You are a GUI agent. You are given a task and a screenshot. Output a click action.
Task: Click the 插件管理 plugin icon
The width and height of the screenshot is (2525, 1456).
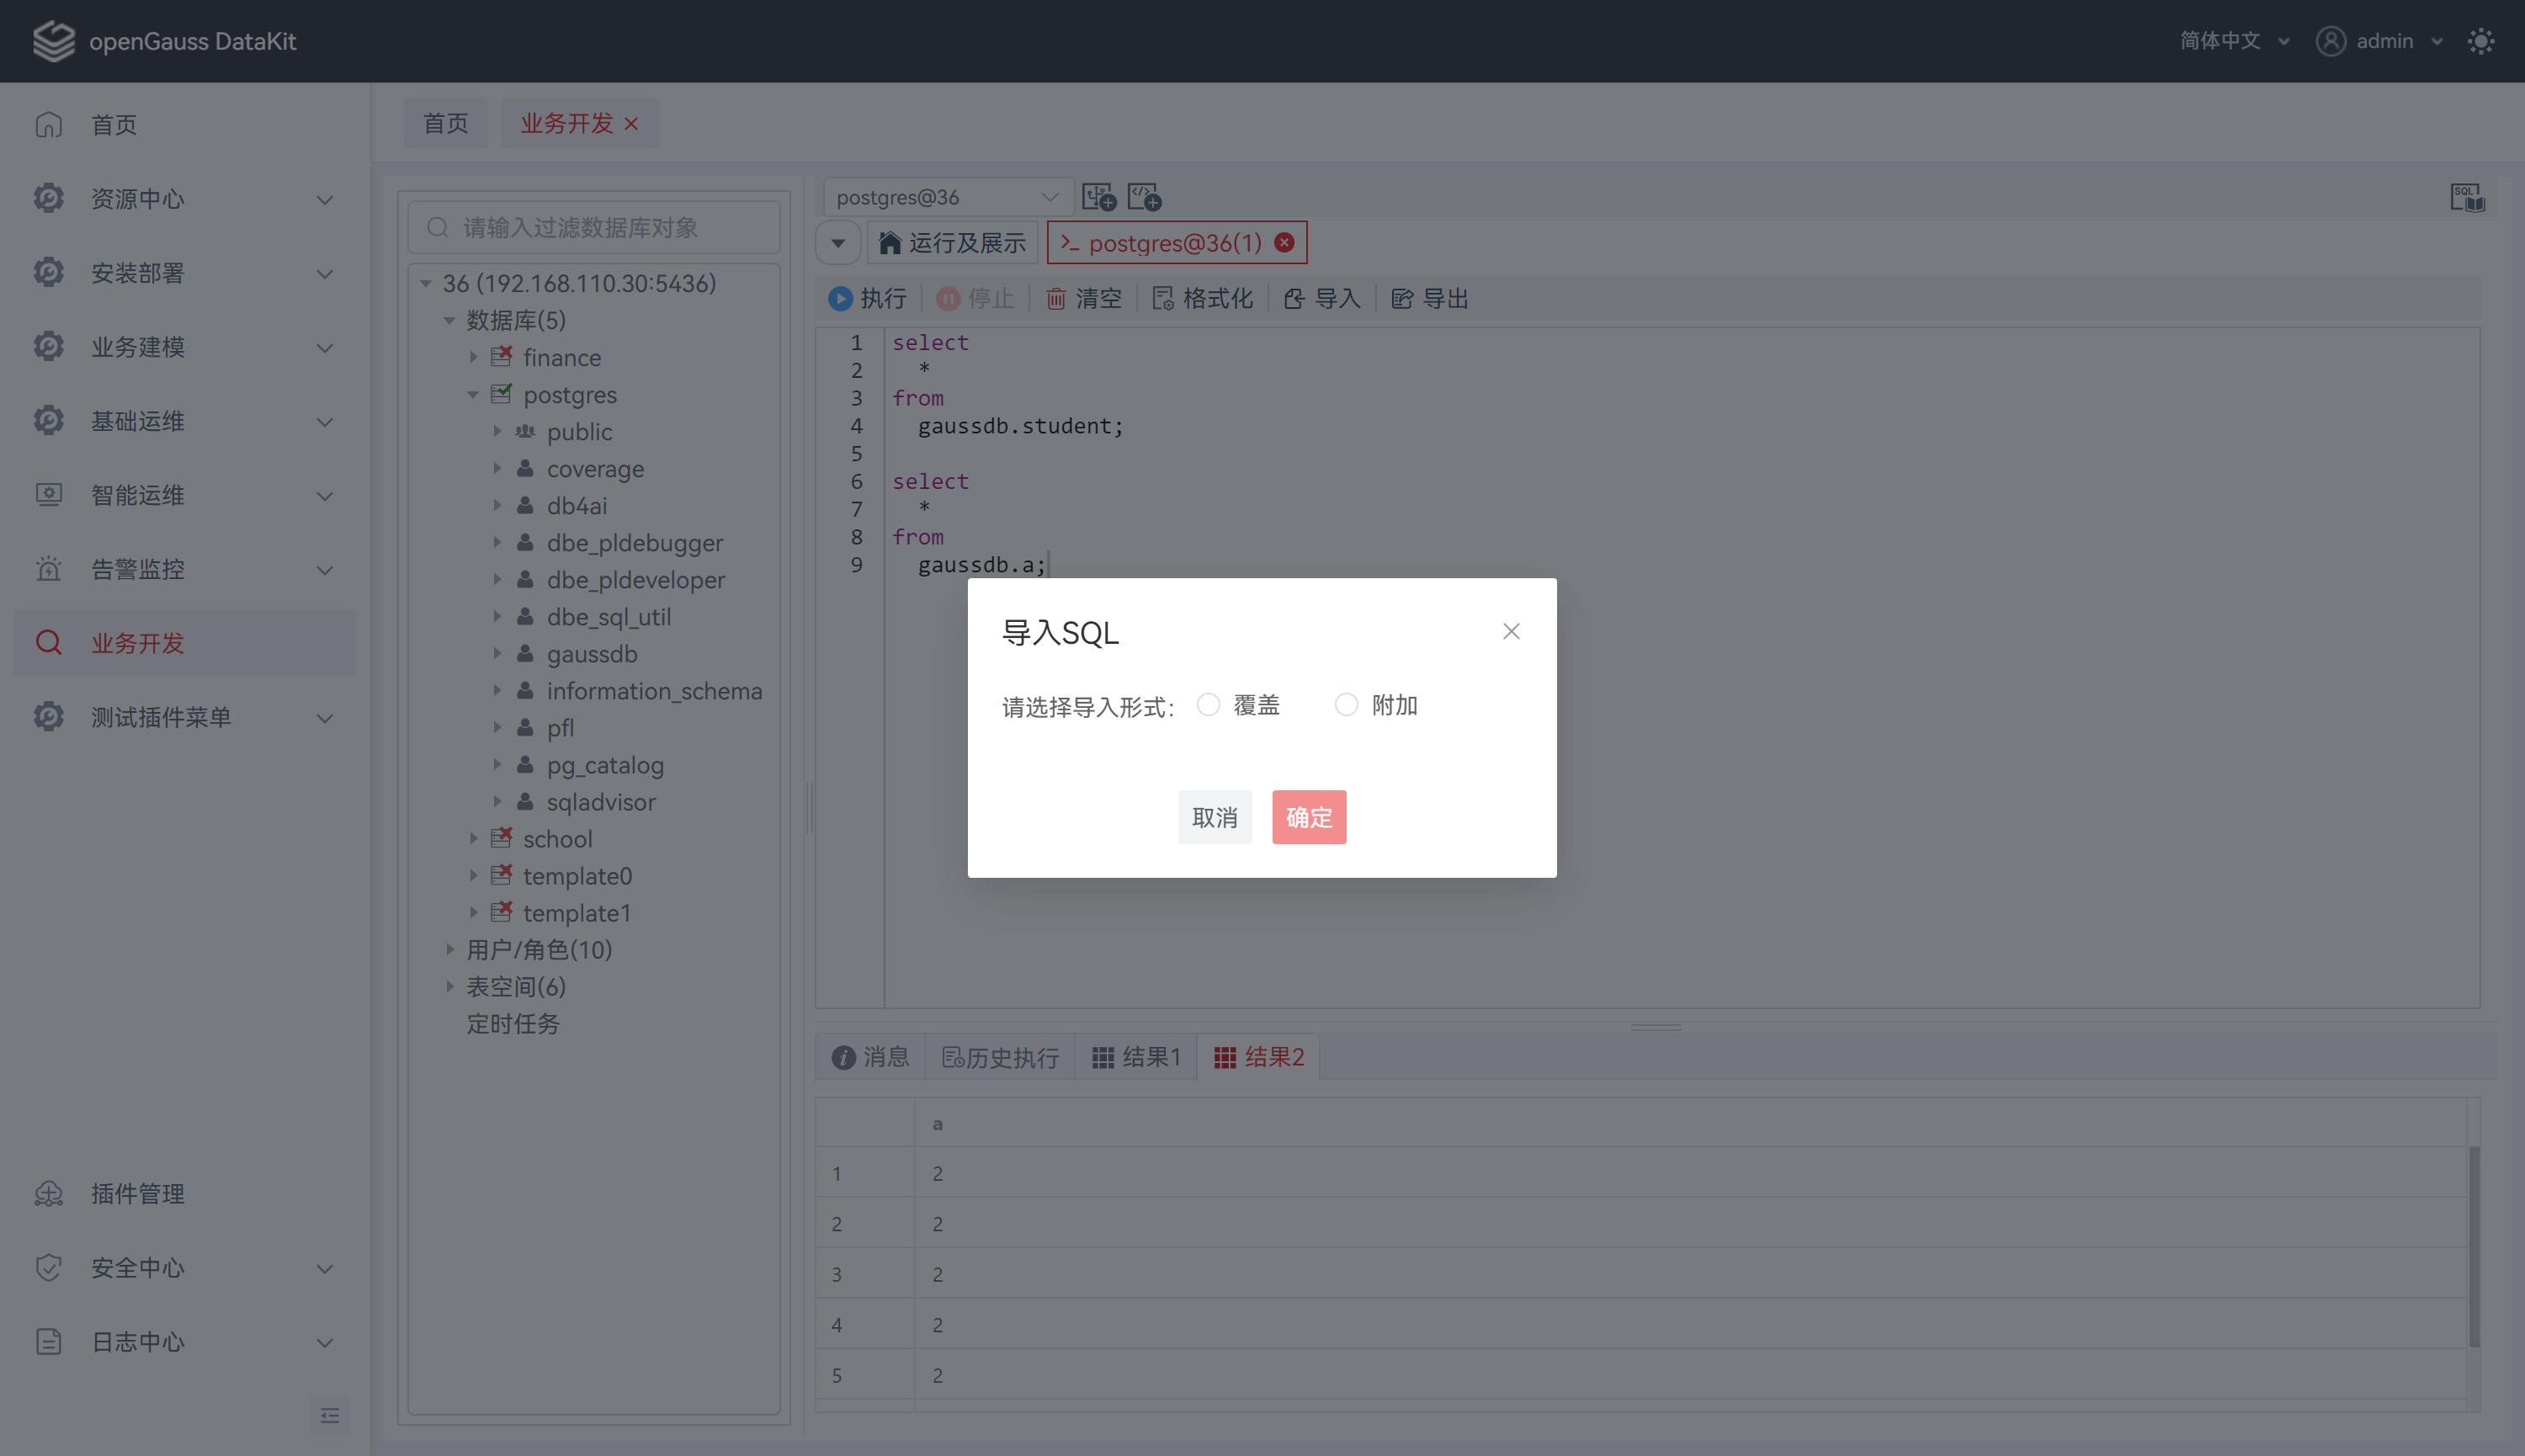tap(48, 1193)
